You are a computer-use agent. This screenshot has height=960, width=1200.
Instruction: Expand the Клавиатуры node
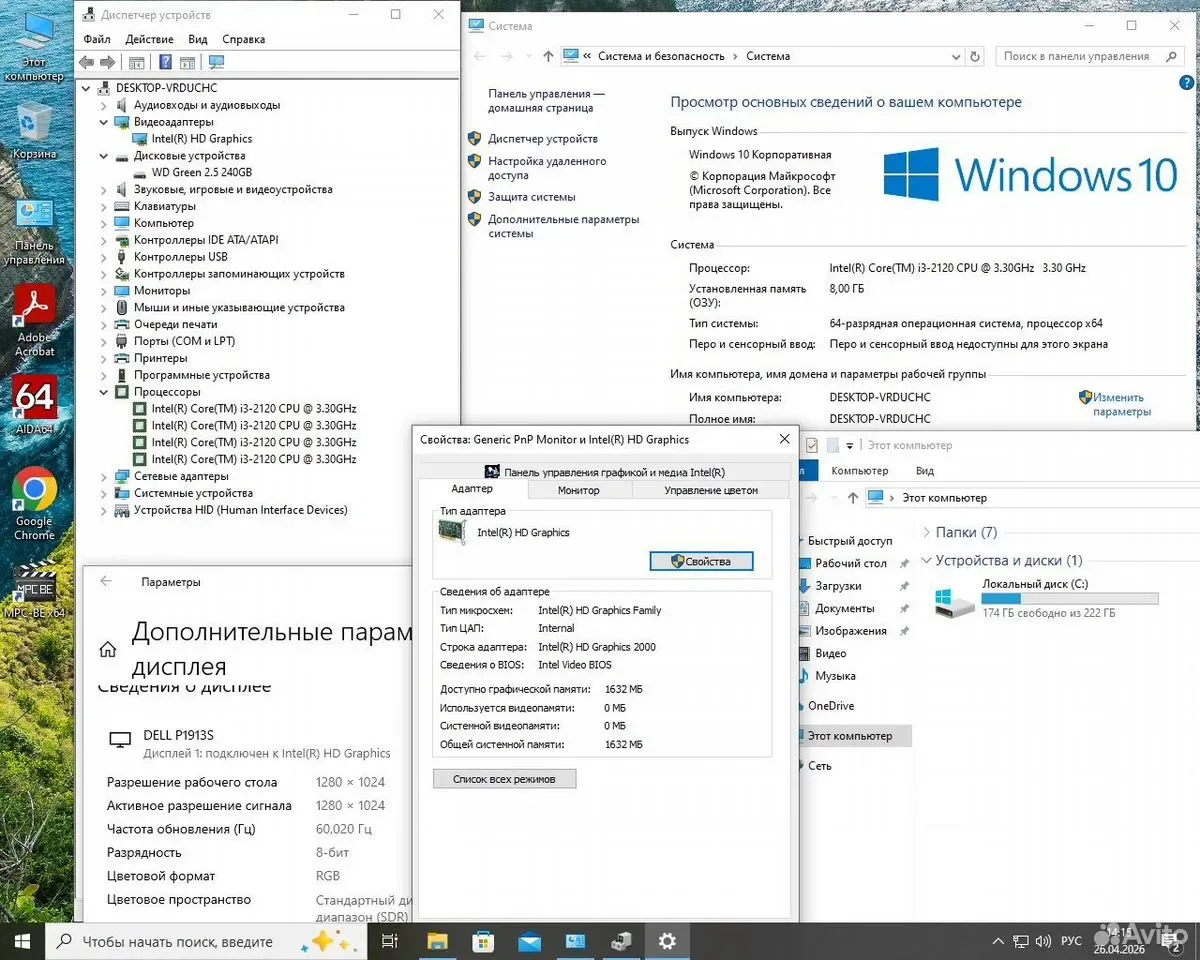pyautogui.click(x=103, y=206)
